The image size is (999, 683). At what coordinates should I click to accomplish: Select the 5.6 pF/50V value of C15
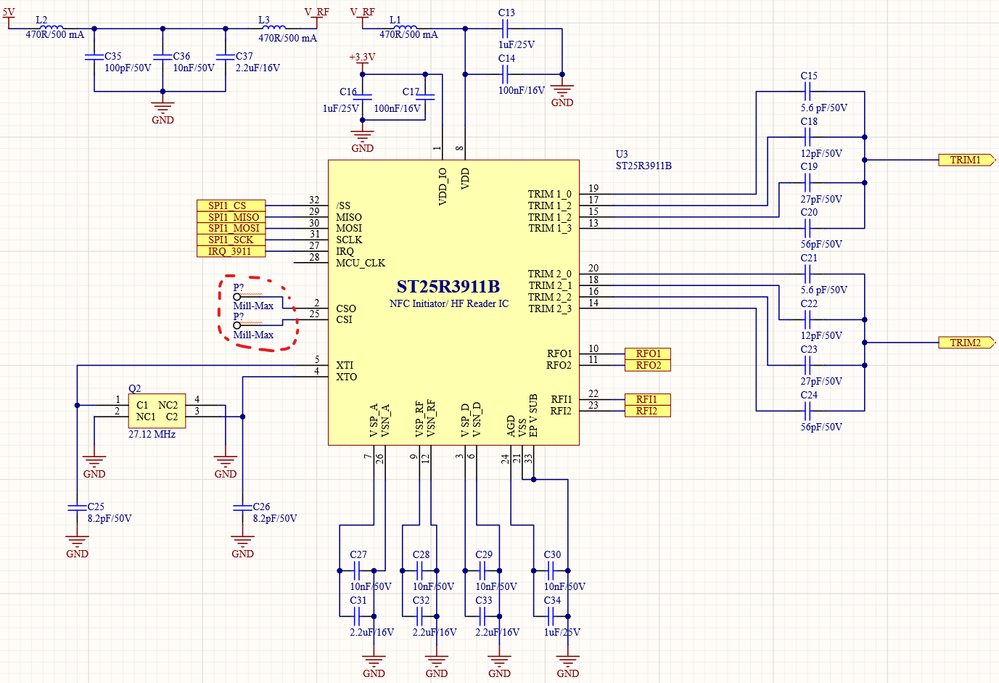[x=824, y=108]
